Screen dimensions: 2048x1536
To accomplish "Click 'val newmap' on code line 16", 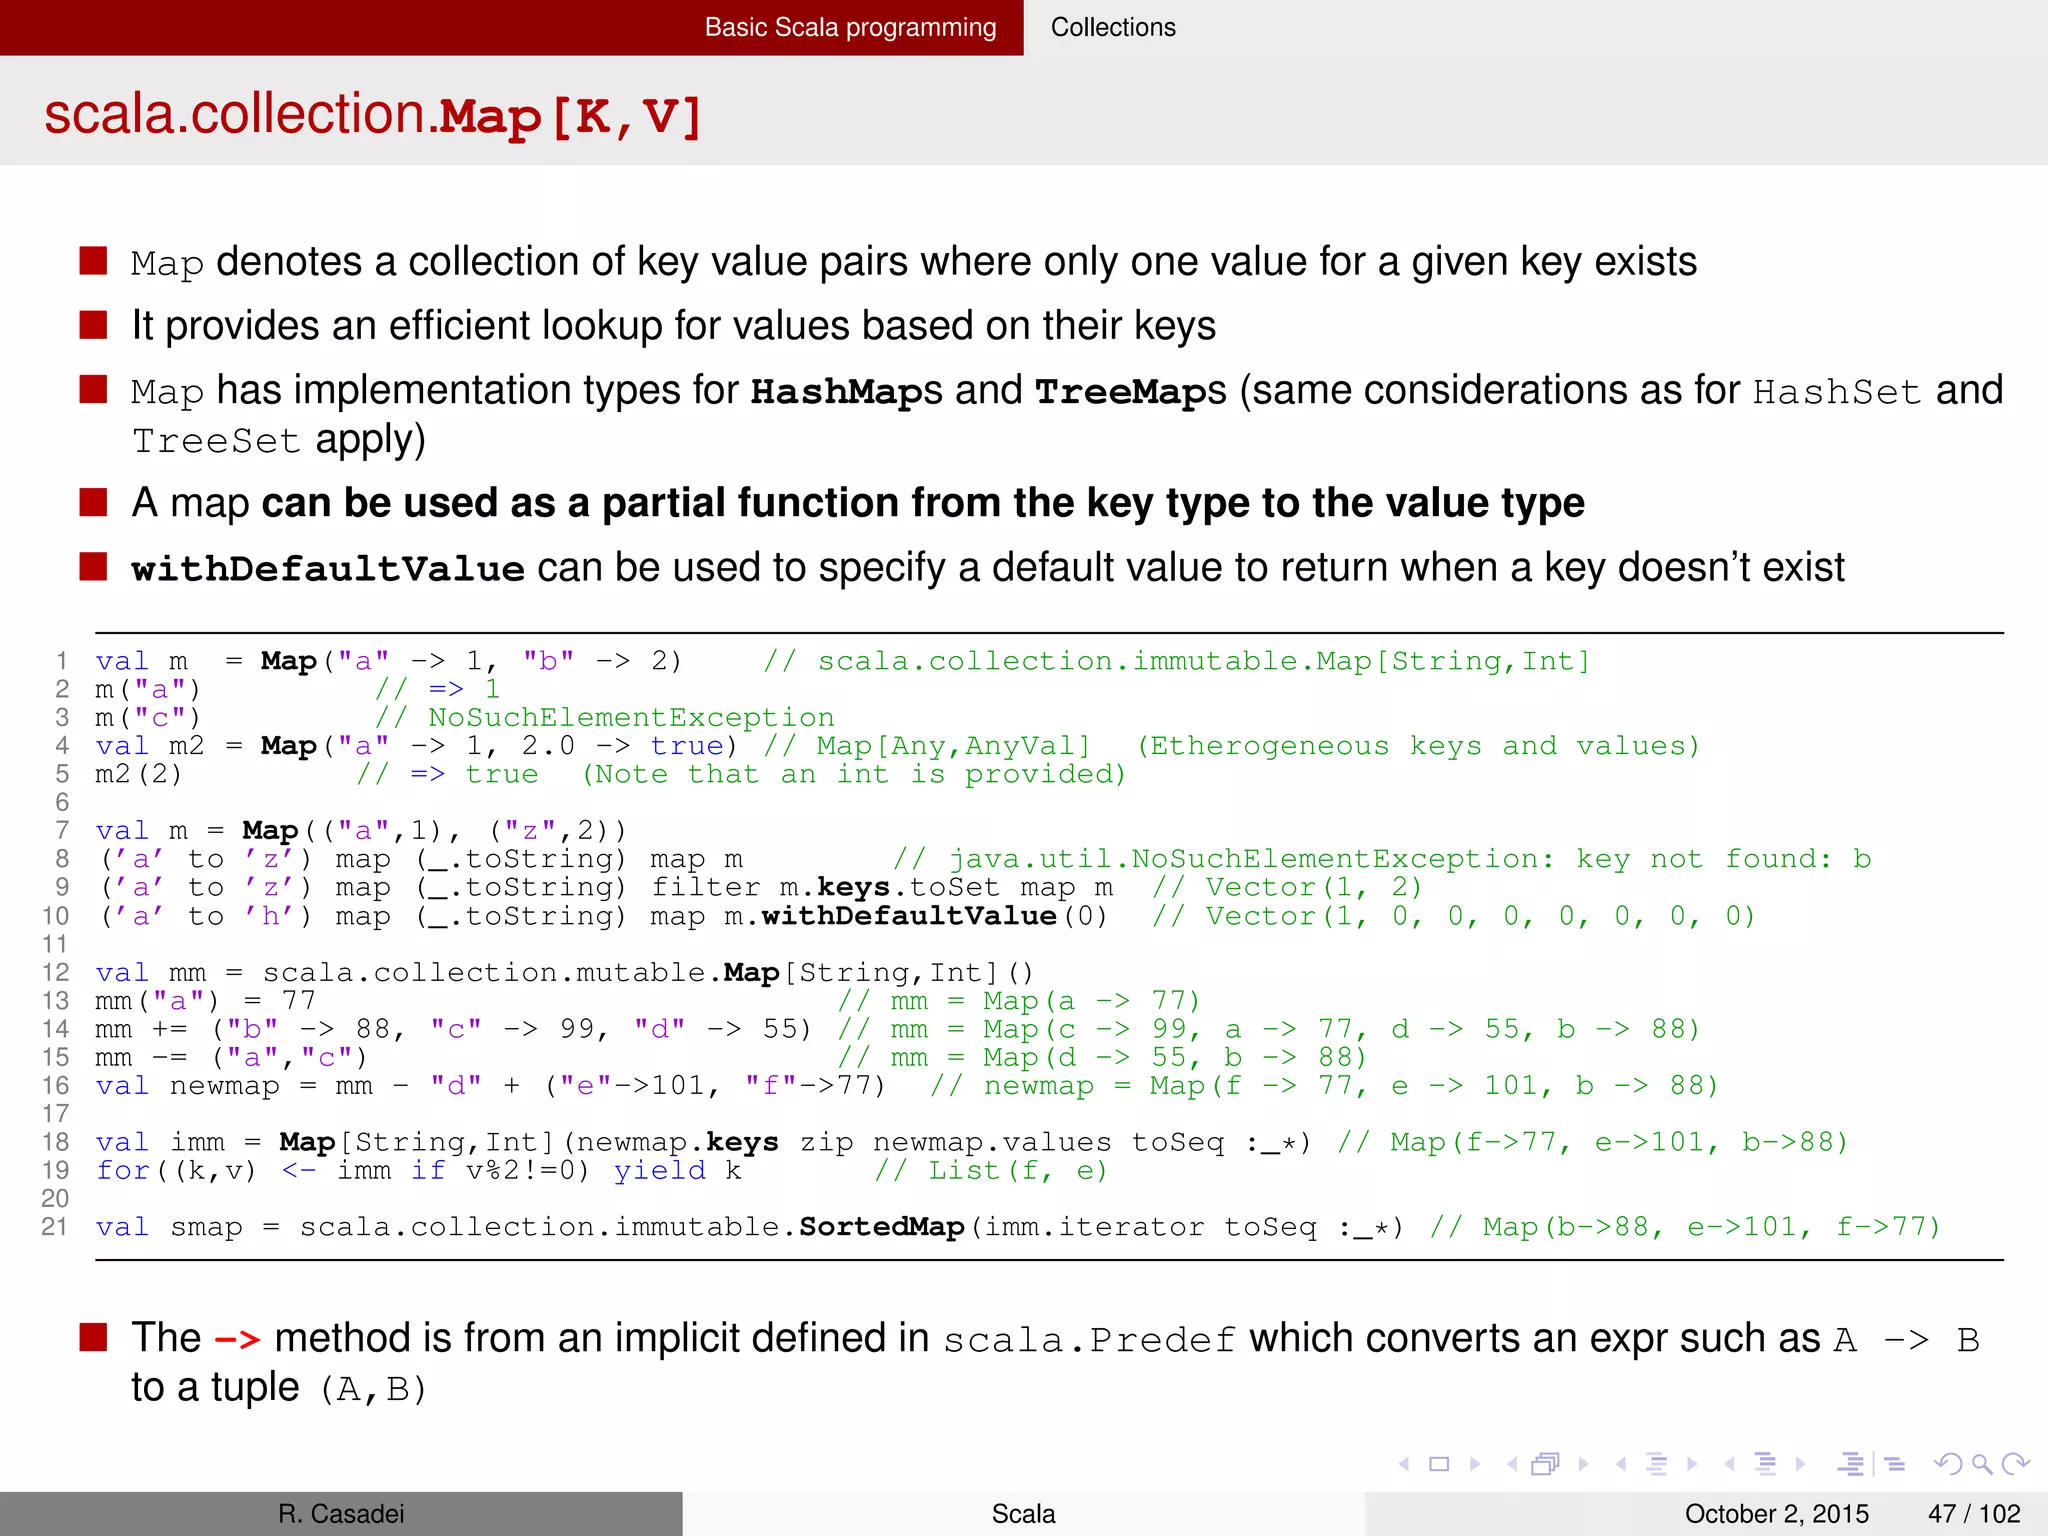I will pos(187,1086).
